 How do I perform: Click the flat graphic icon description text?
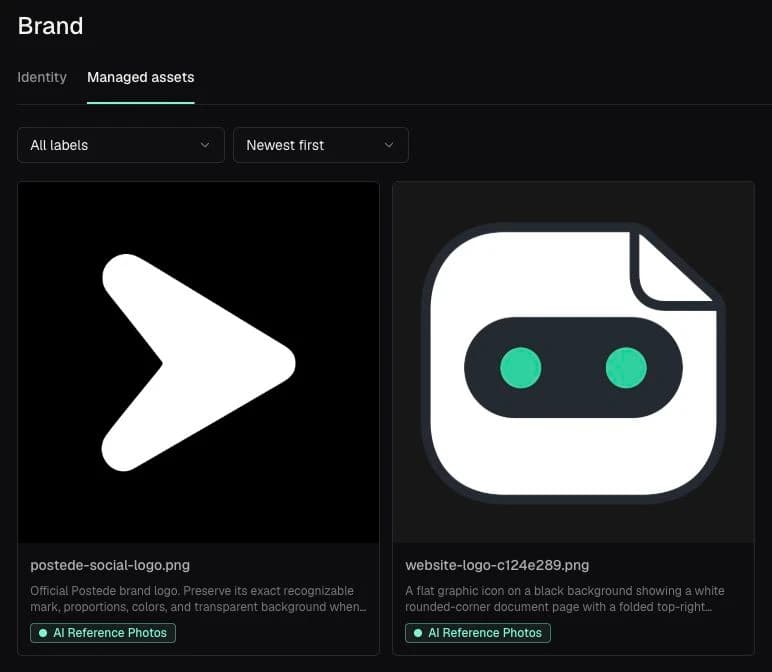coord(565,599)
